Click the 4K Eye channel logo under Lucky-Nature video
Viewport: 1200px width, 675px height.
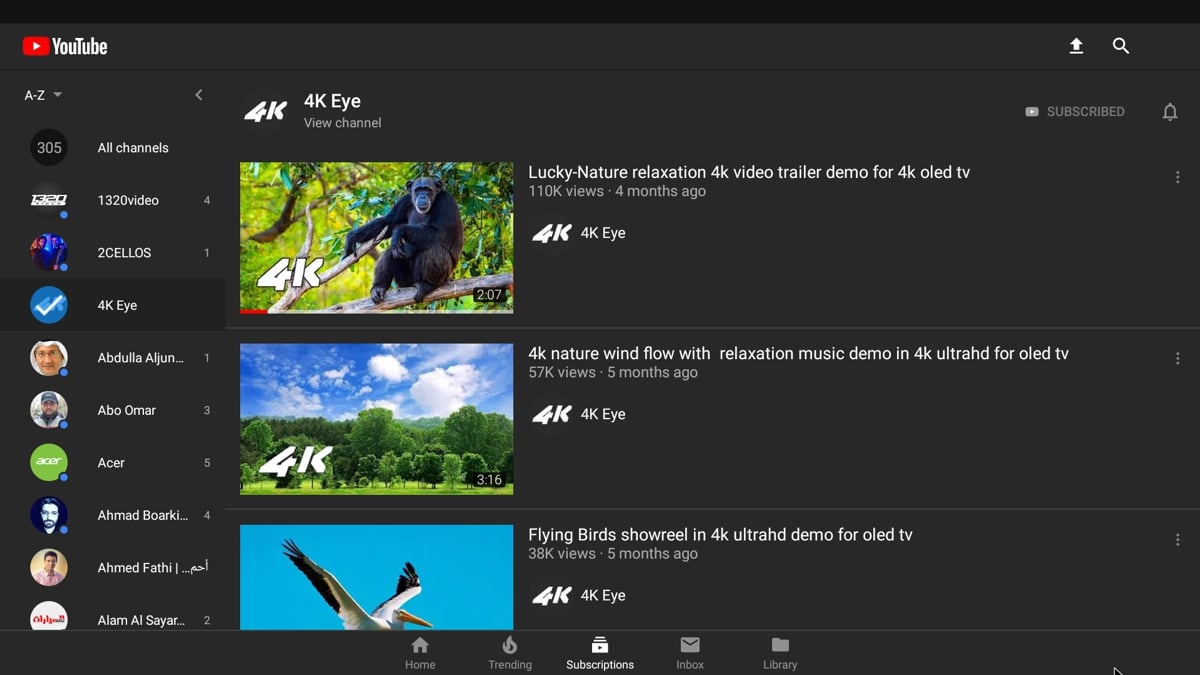point(552,233)
